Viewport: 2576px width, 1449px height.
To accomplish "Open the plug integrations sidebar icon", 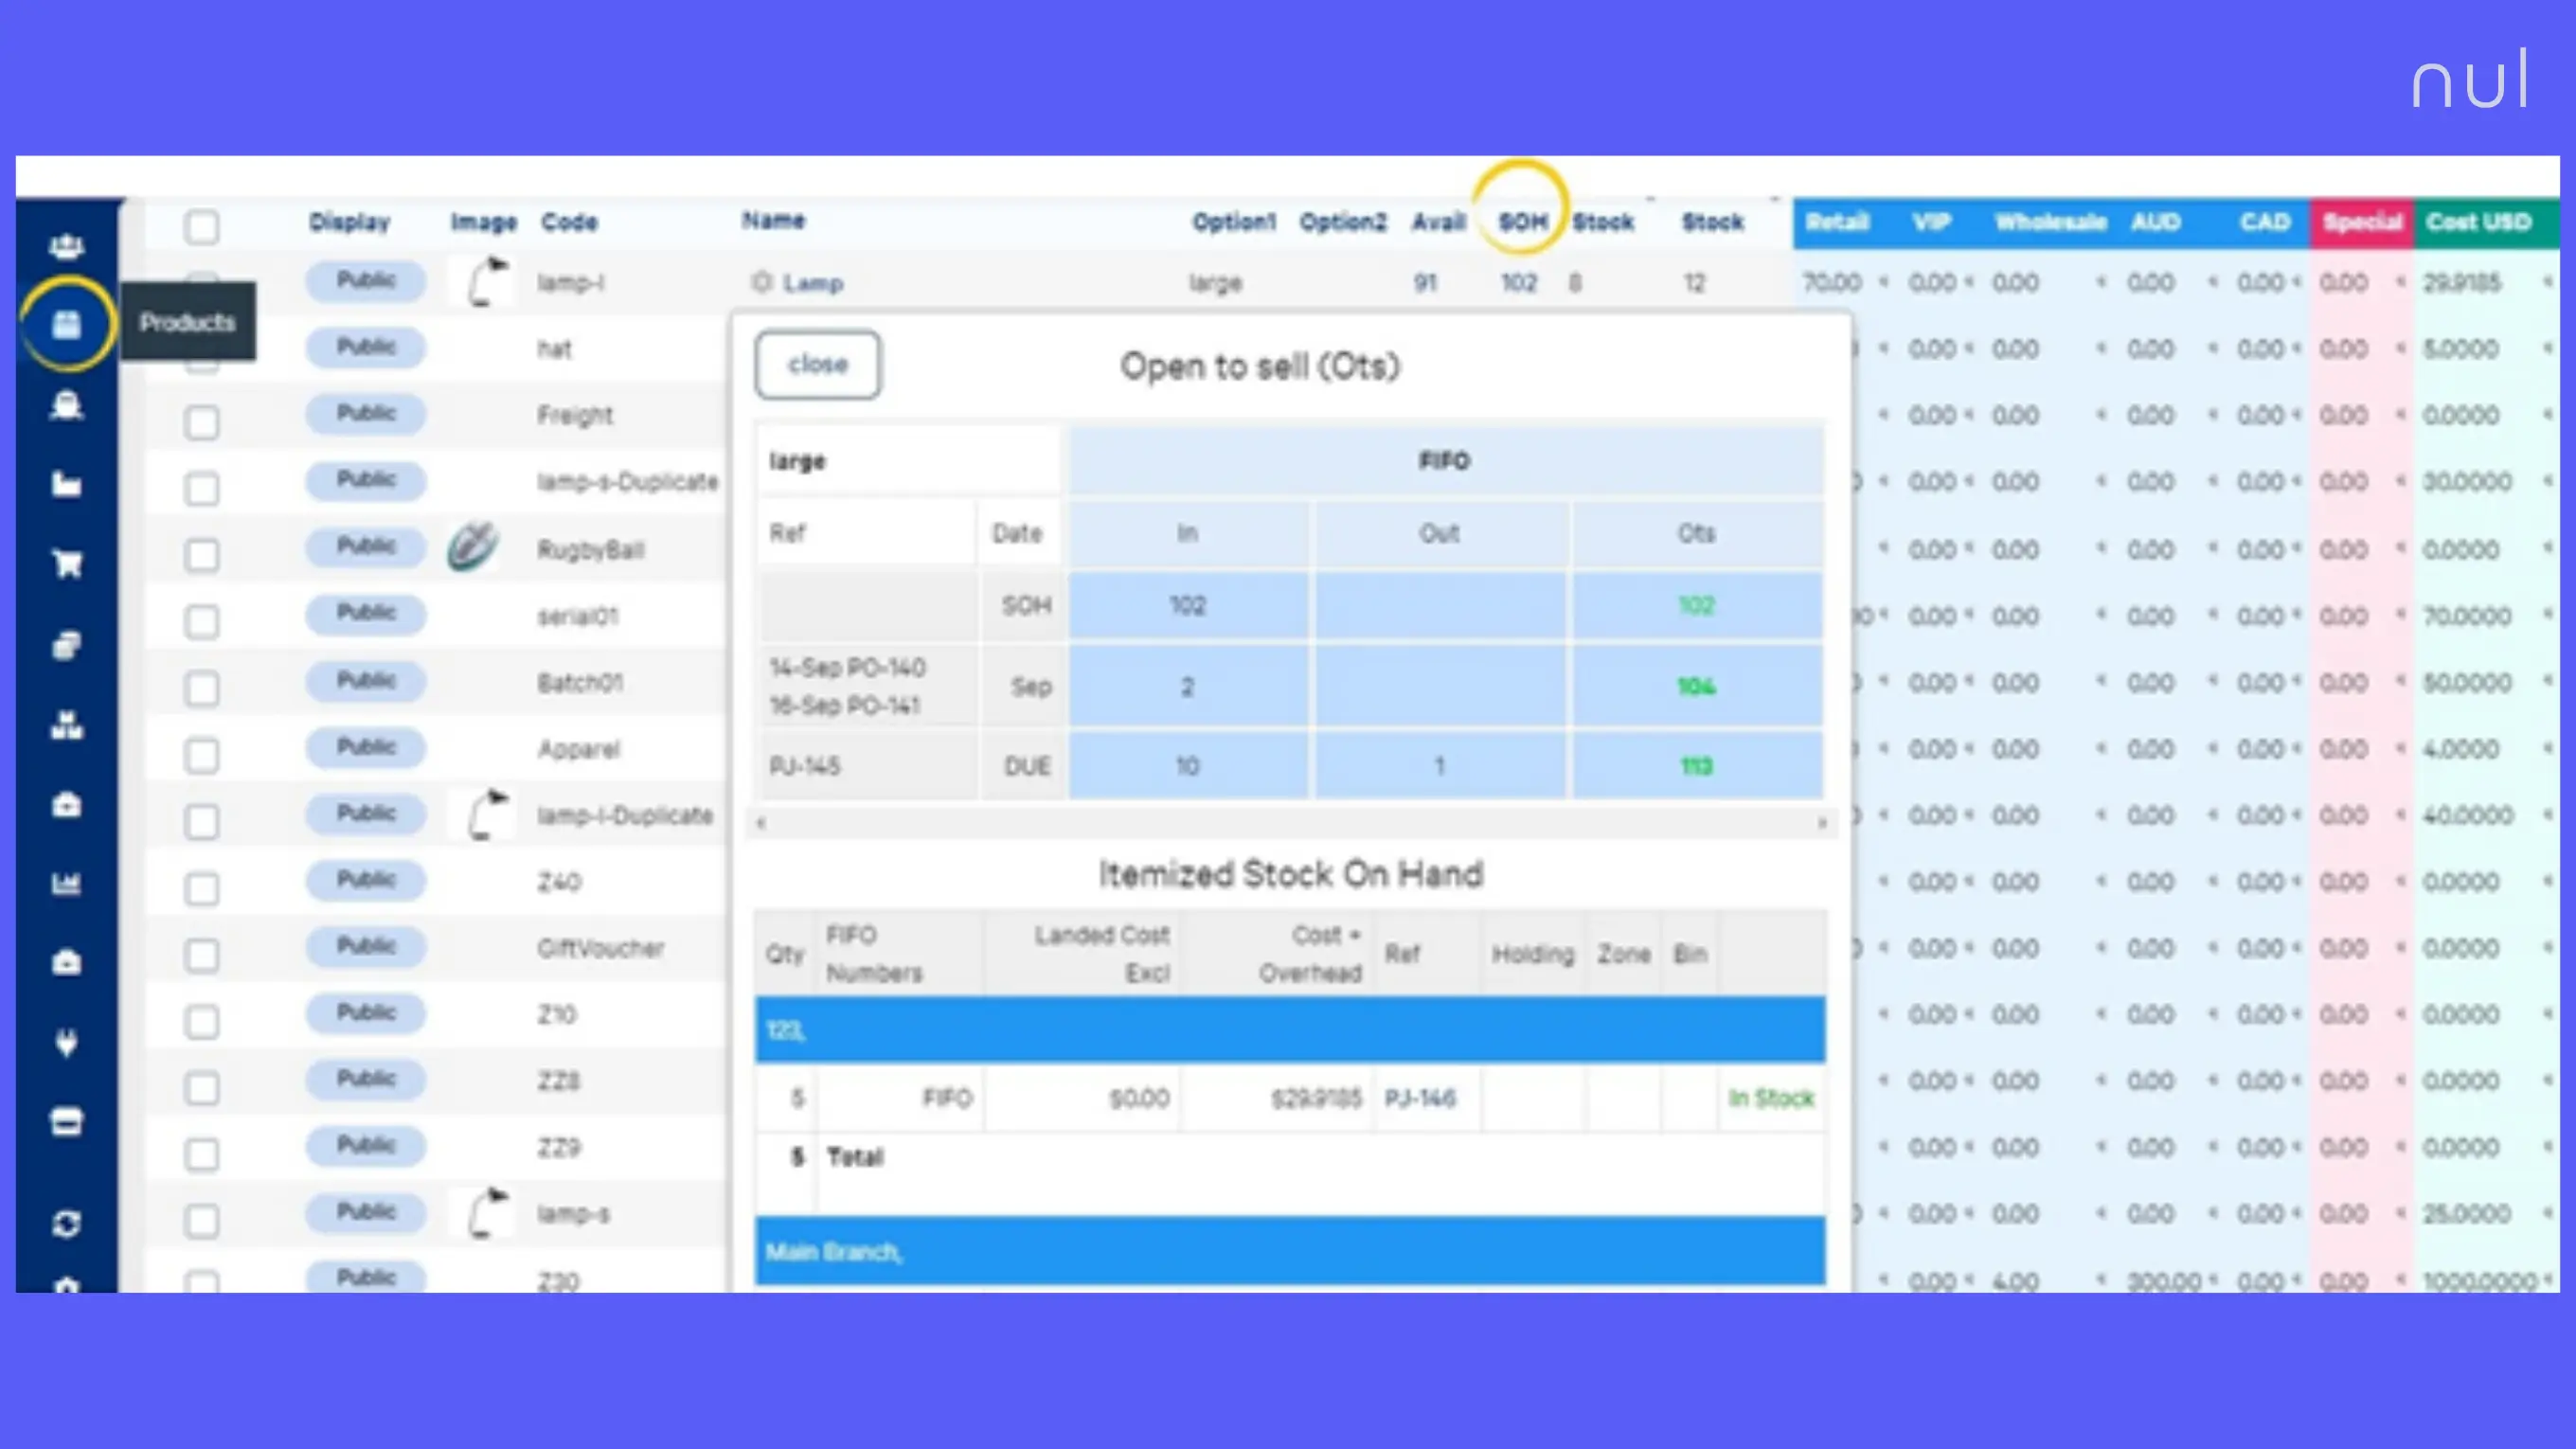I will [66, 1043].
